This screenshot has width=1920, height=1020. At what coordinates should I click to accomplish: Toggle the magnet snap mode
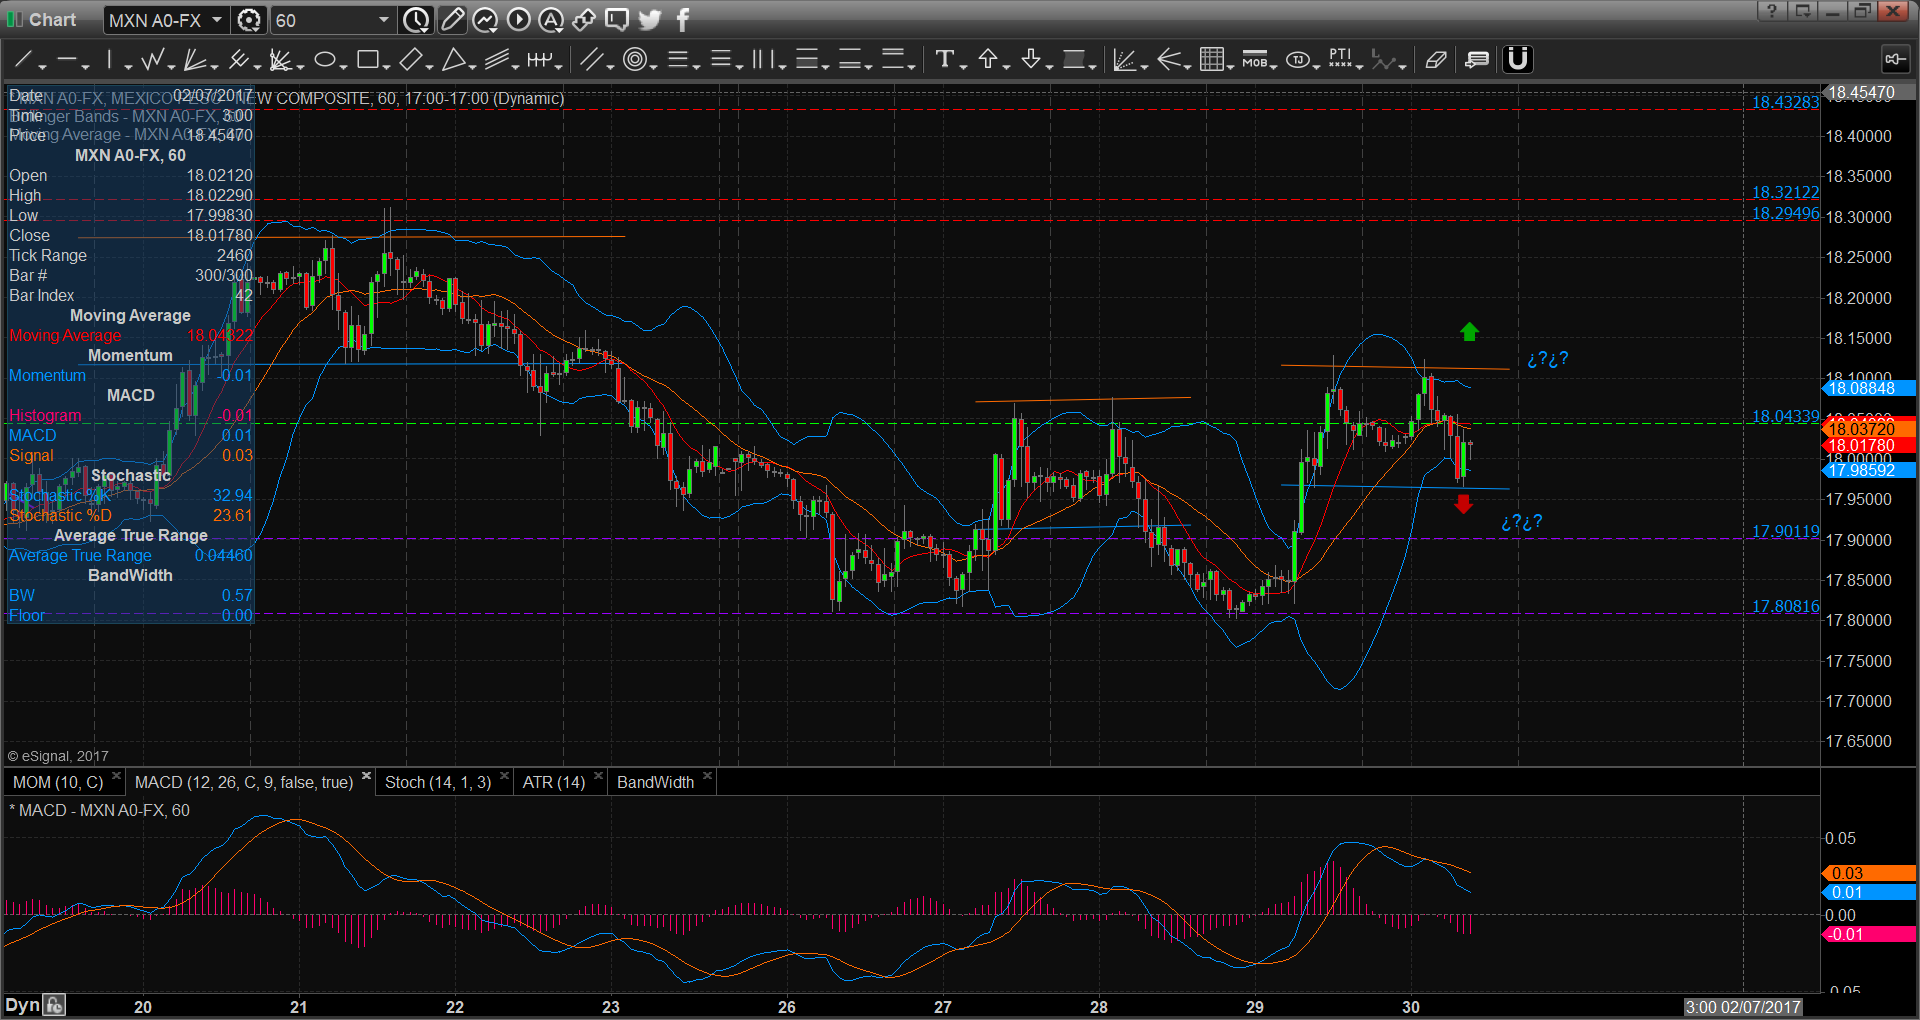(x=1517, y=60)
